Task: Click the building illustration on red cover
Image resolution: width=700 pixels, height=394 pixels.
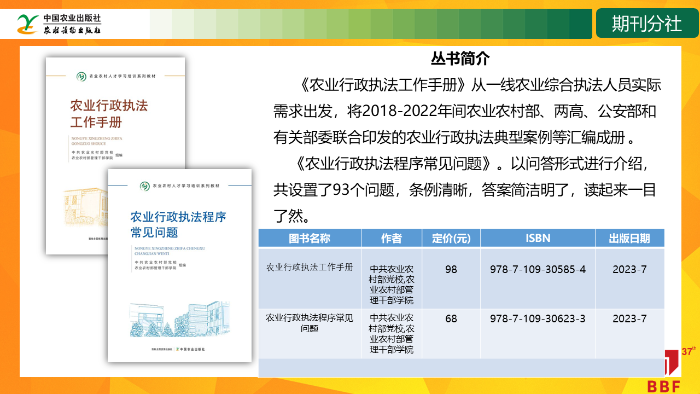Action: pyautogui.click(x=85, y=207)
